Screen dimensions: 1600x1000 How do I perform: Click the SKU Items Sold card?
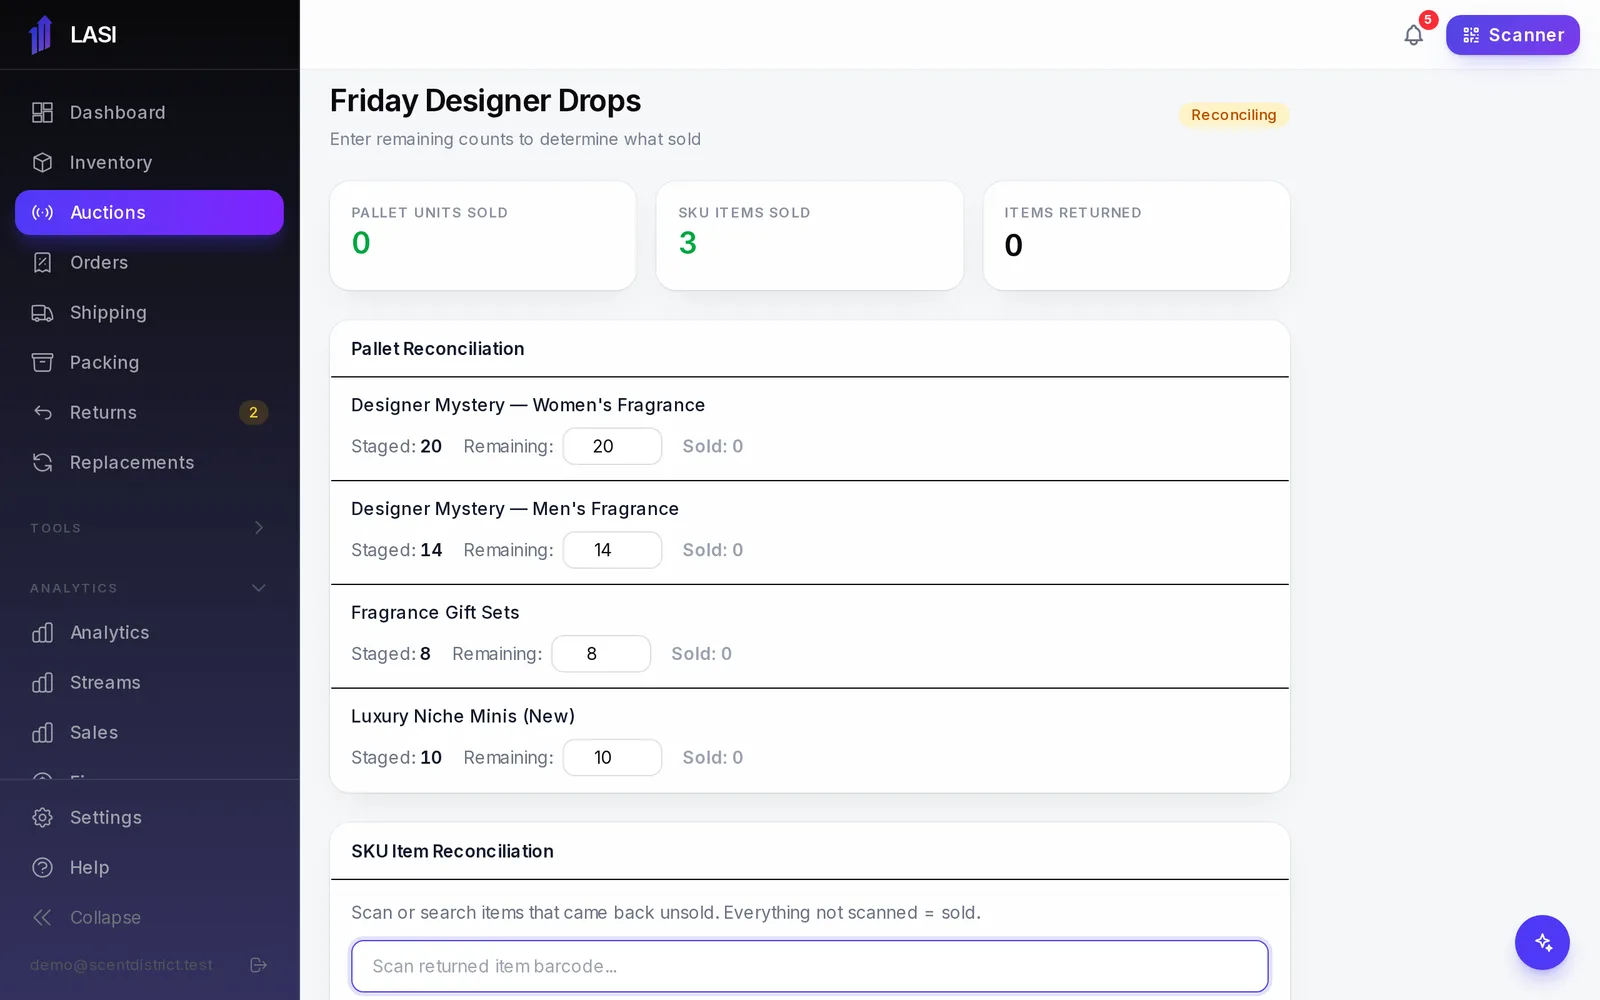click(x=810, y=236)
